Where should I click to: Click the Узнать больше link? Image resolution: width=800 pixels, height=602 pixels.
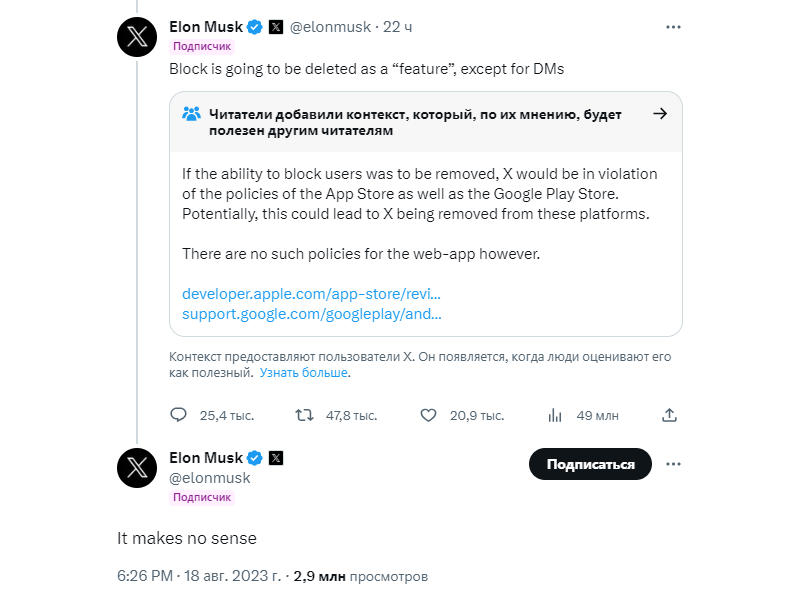tap(304, 372)
